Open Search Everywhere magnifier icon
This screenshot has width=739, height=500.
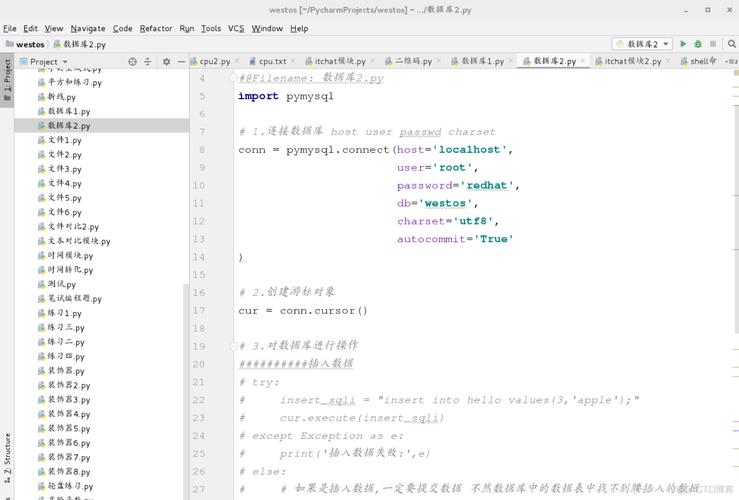tap(731, 44)
